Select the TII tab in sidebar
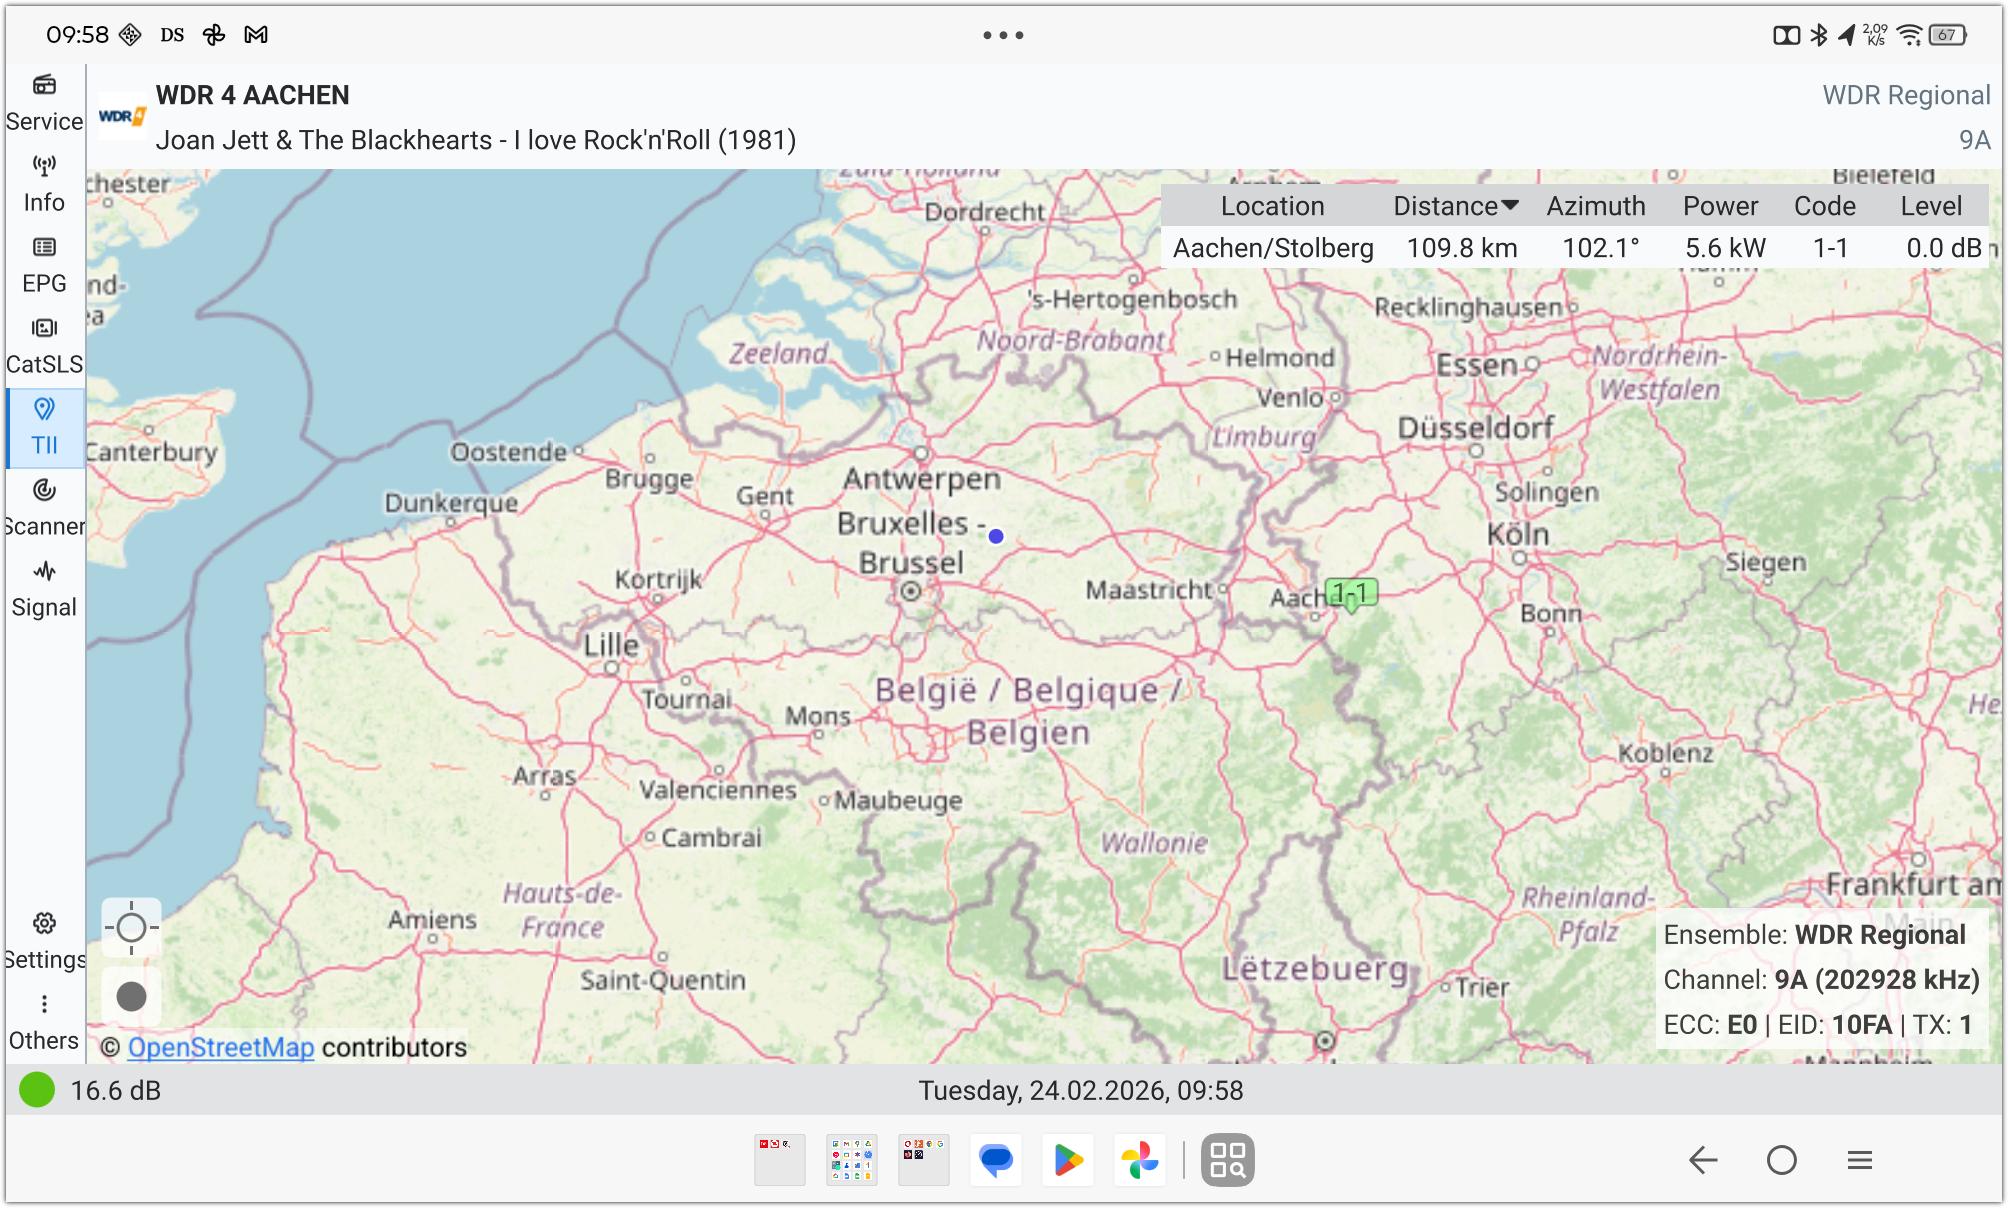Screen dimensions: 2008x1208 click(x=44, y=428)
